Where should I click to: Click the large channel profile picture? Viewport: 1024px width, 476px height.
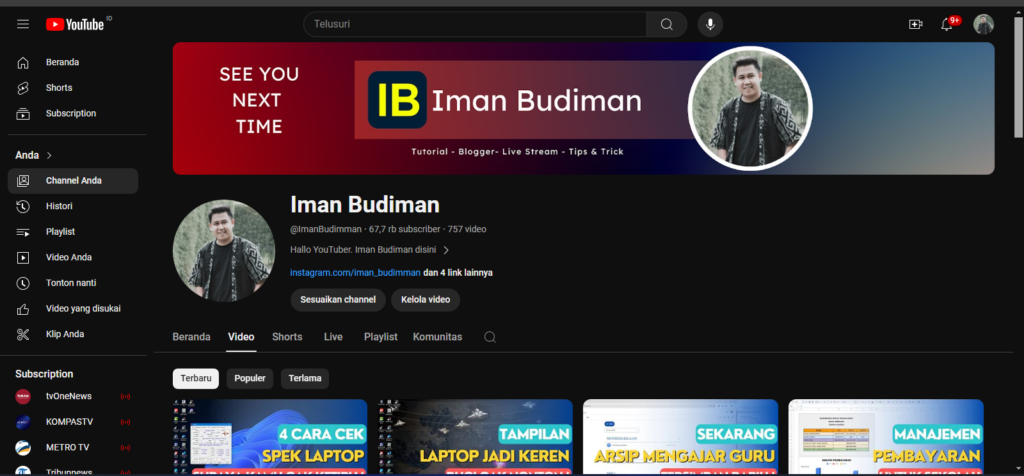224,251
